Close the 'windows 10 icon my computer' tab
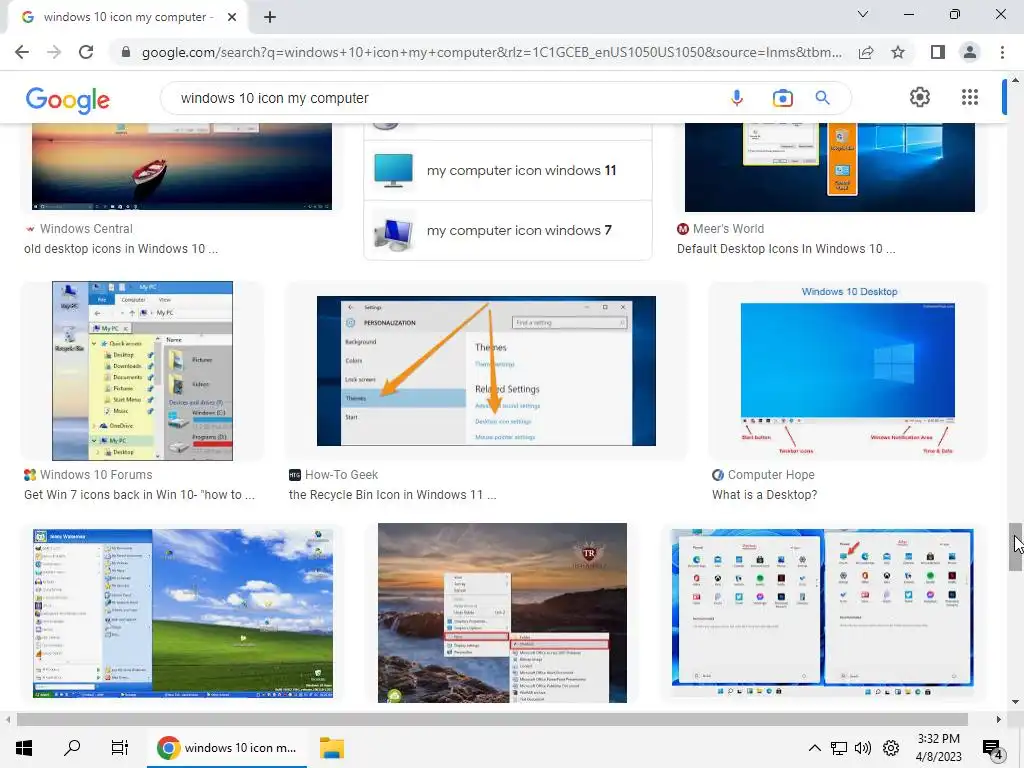 232,17
